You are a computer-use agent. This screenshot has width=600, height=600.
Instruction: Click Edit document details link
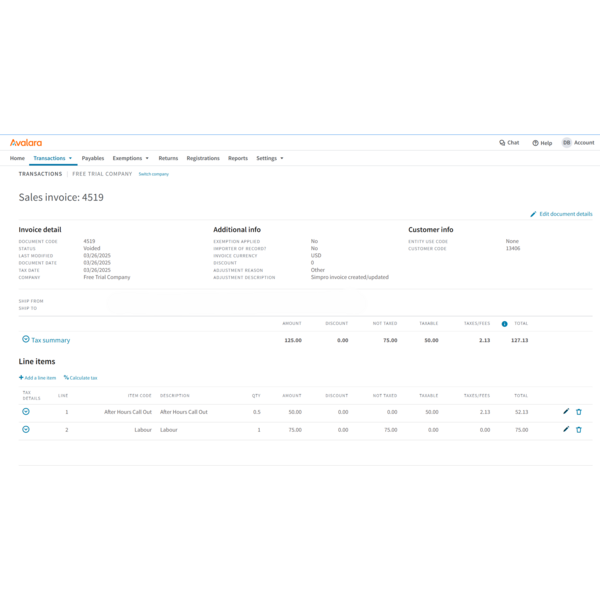(566, 214)
